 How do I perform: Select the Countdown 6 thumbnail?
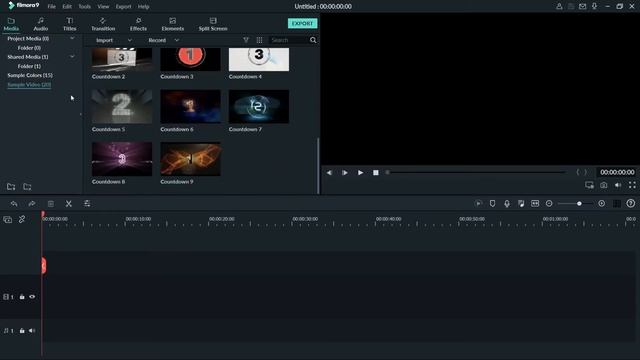pyautogui.click(x=190, y=107)
